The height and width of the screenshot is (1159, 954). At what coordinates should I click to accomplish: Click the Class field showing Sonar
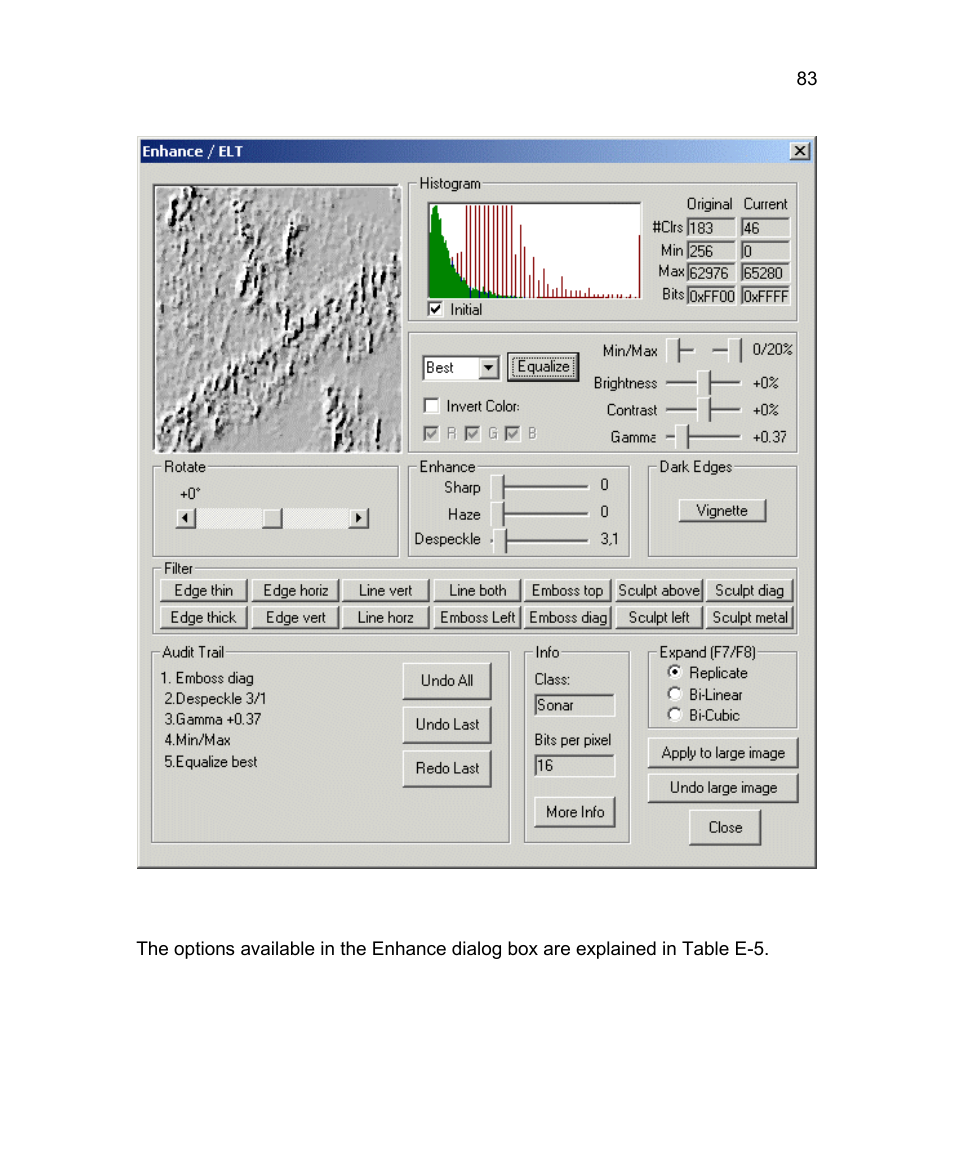click(x=574, y=705)
